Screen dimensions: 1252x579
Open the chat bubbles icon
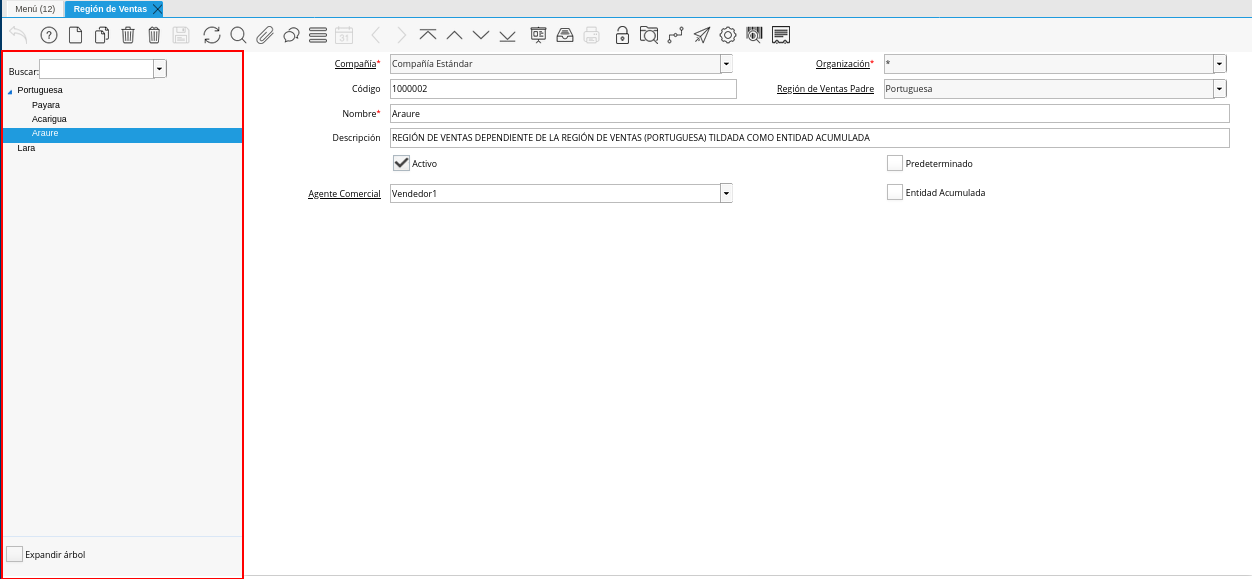[x=291, y=35]
